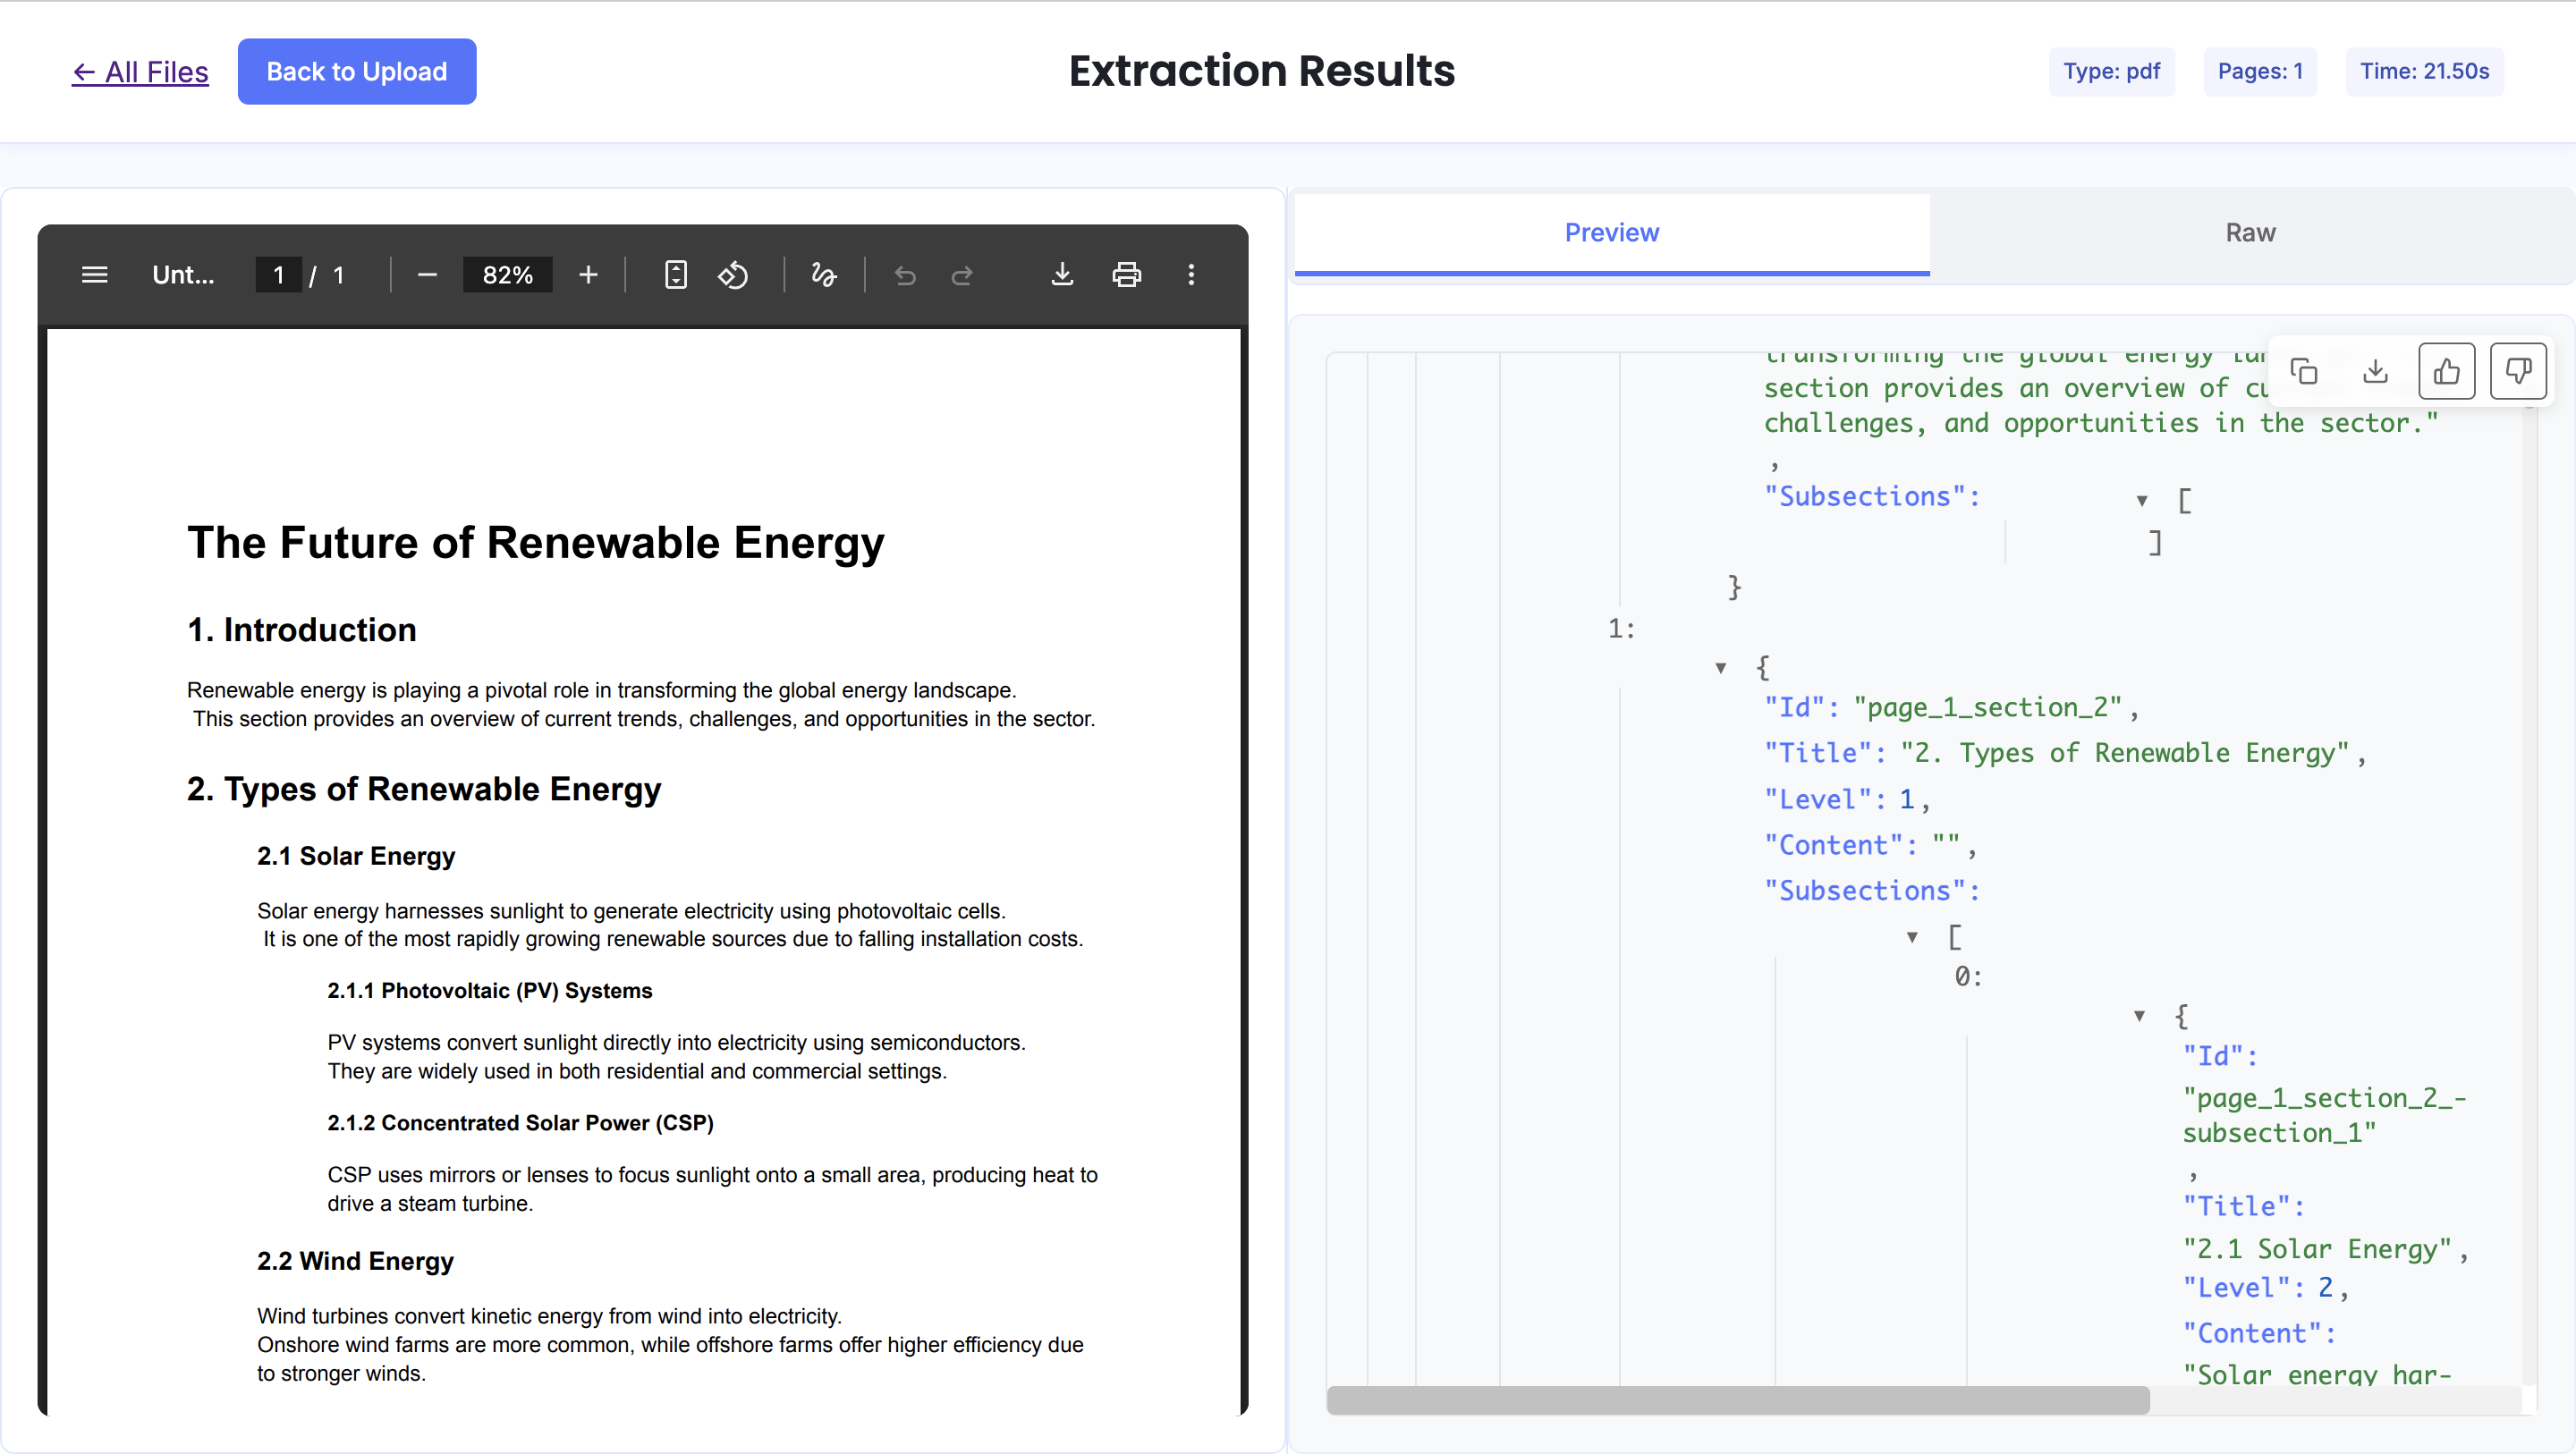Give thumbs up feedback
This screenshot has width=2576, height=1454.
(x=2446, y=372)
